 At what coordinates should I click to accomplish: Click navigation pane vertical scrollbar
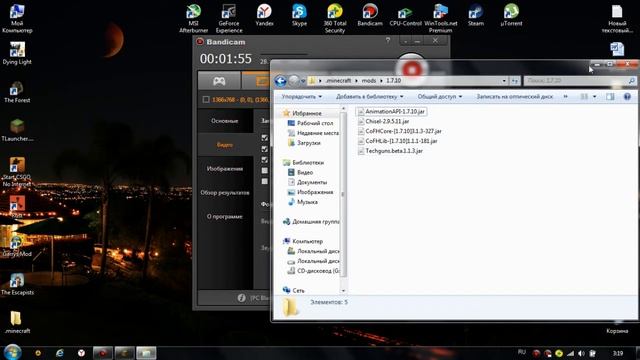click(x=343, y=195)
